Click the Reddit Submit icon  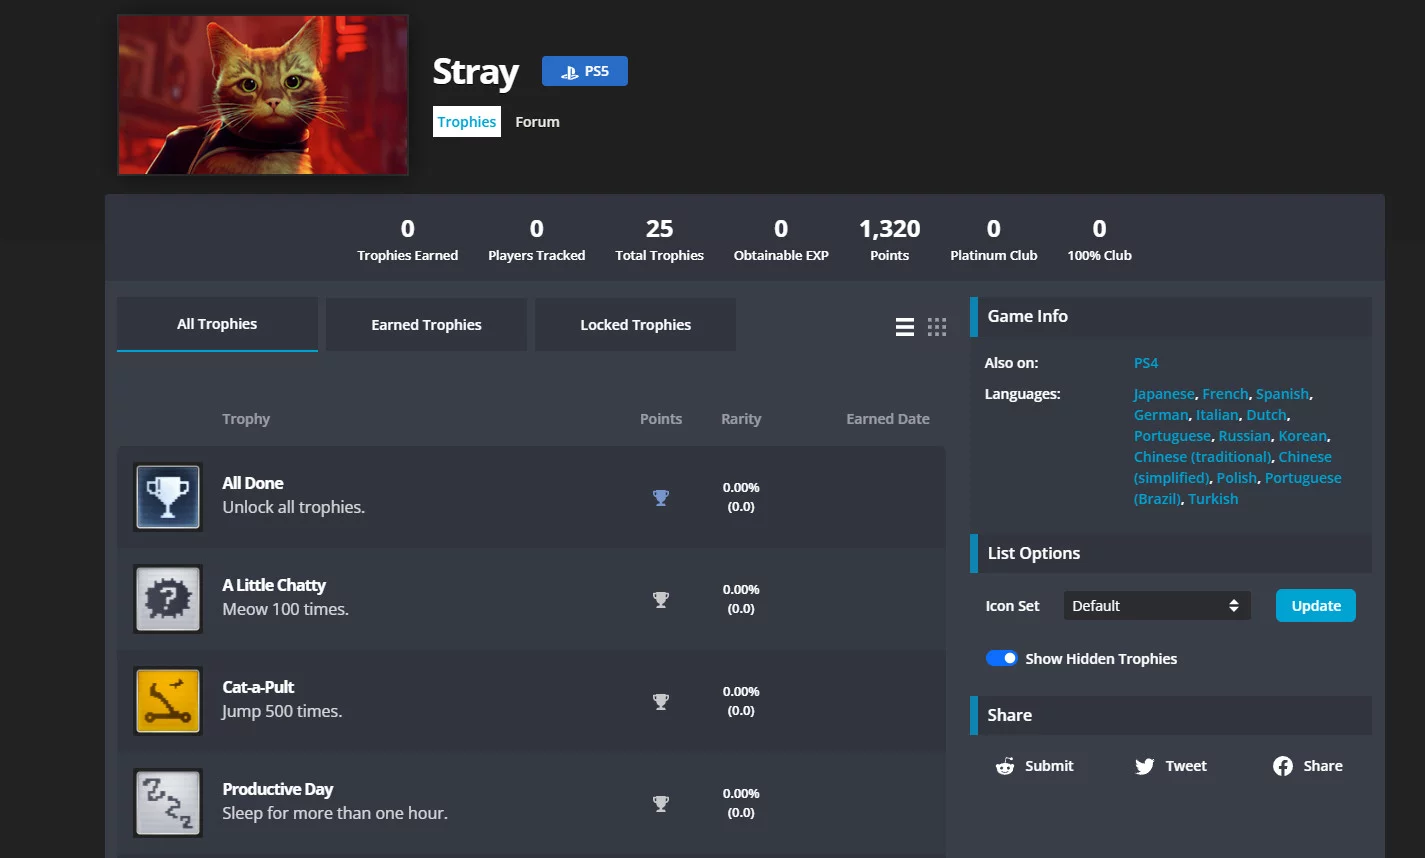(x=1005, y=766)
